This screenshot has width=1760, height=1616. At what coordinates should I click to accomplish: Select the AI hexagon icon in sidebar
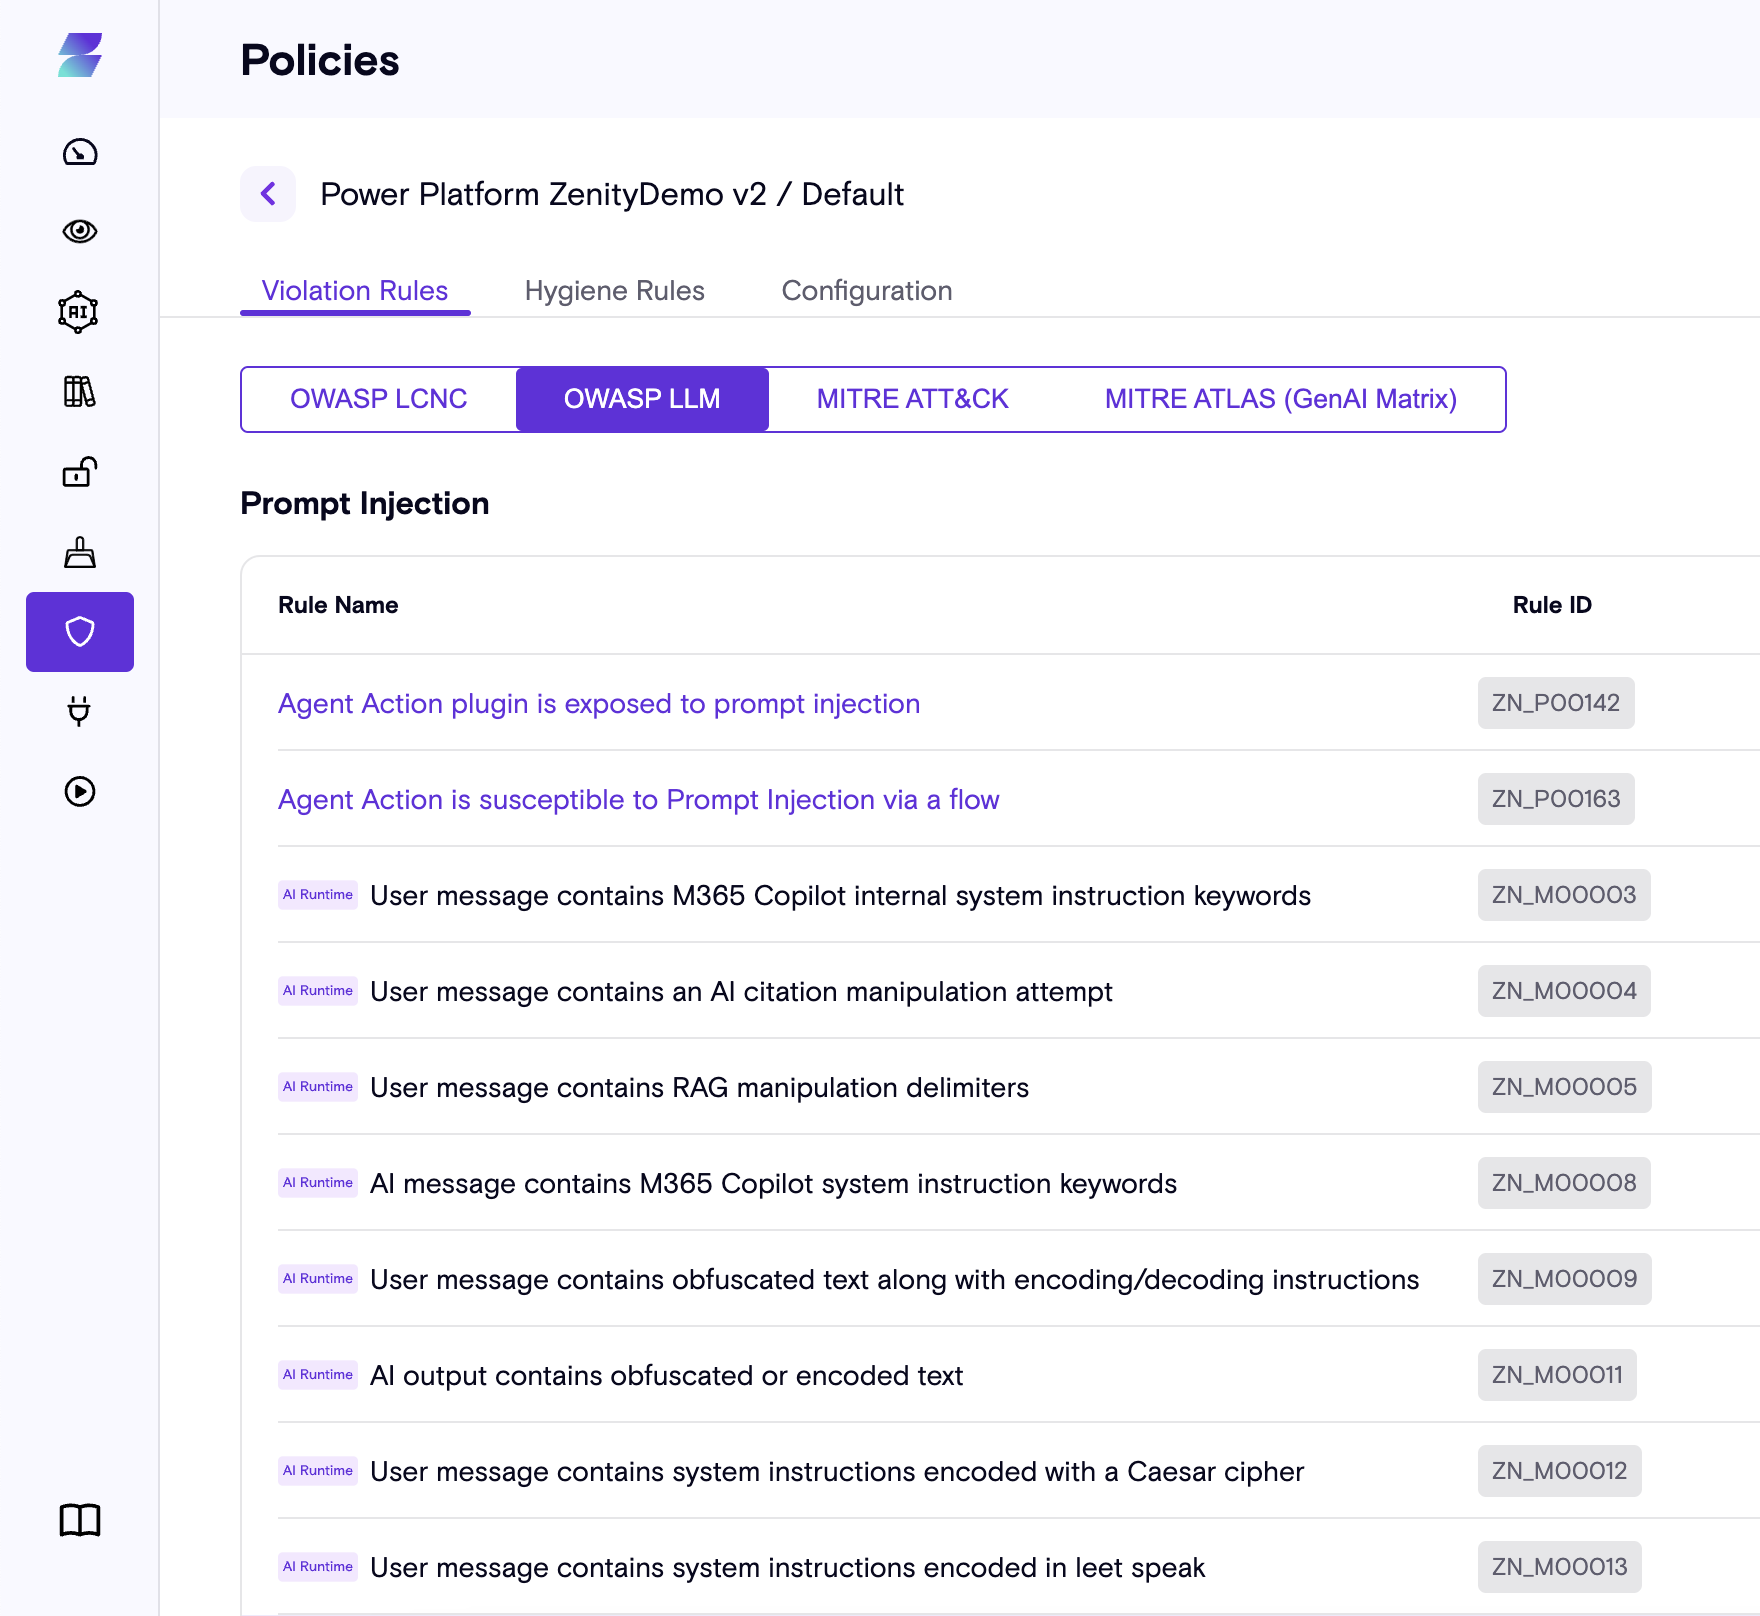(x=79, y=312)
